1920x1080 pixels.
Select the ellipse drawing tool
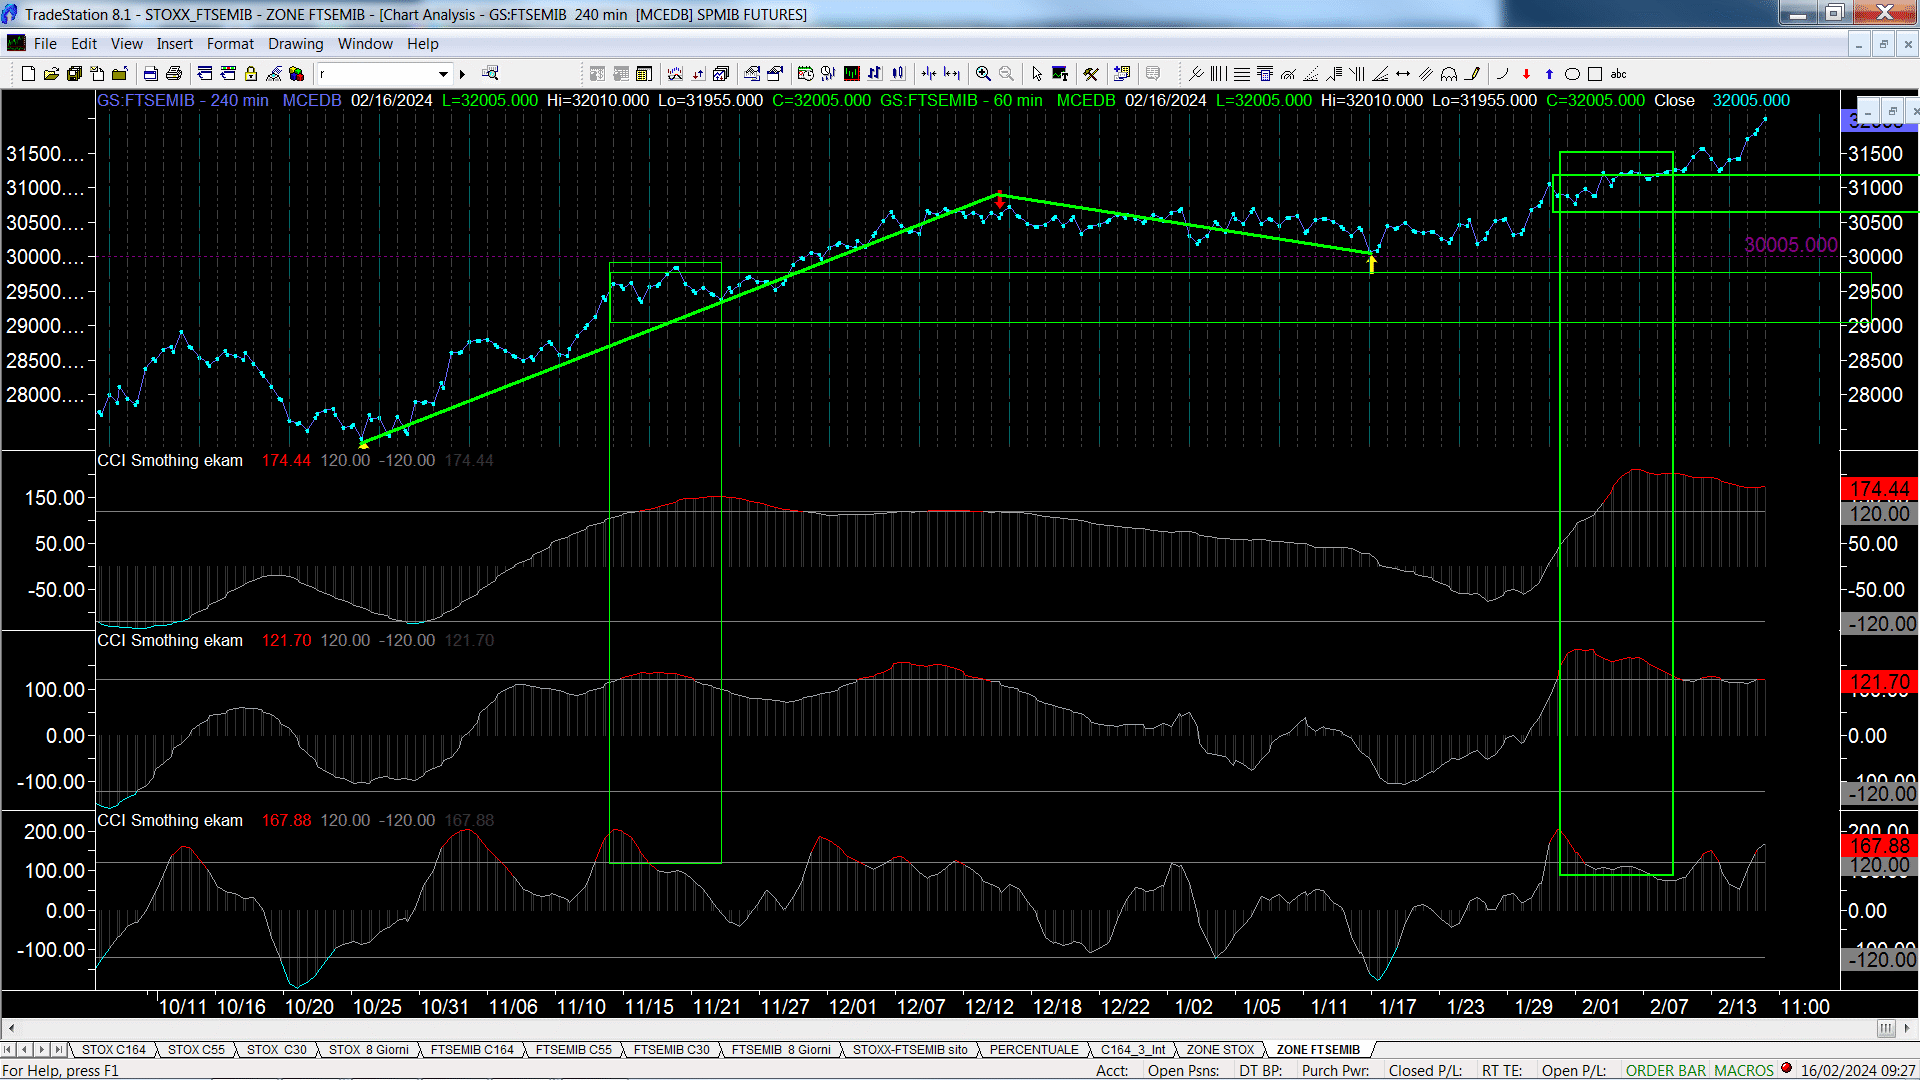click(1572, 73)
